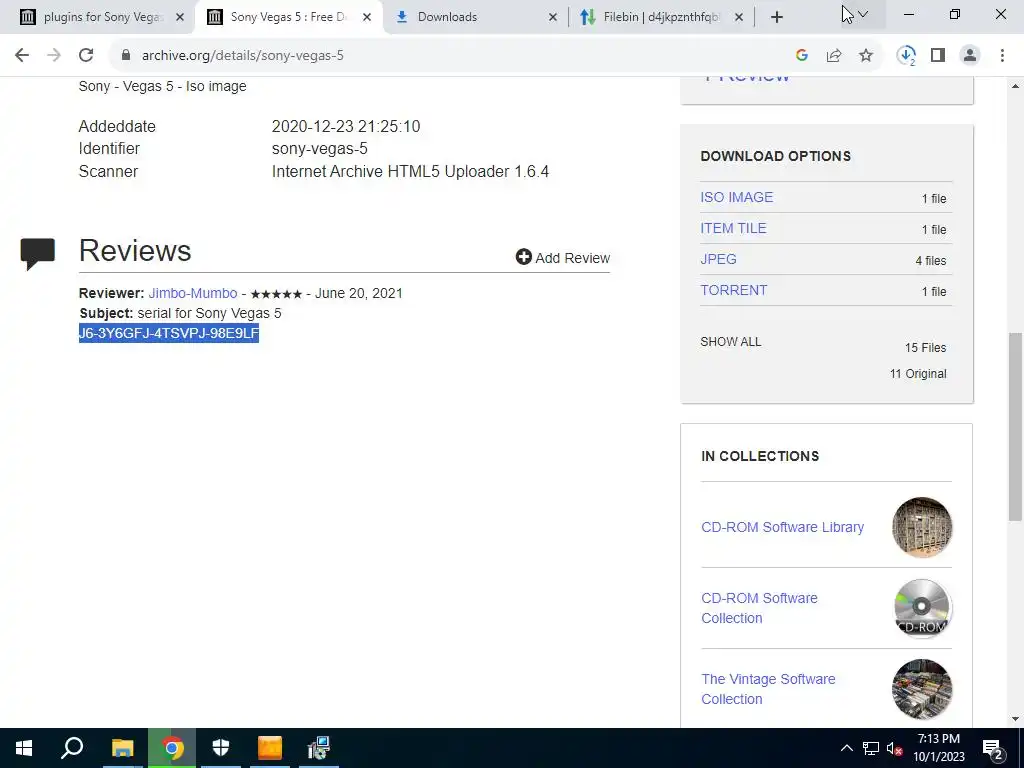The width and height of the screenshot is (1024, 768).
Task: Close the Downloads tab
Action: click(552, 17)
